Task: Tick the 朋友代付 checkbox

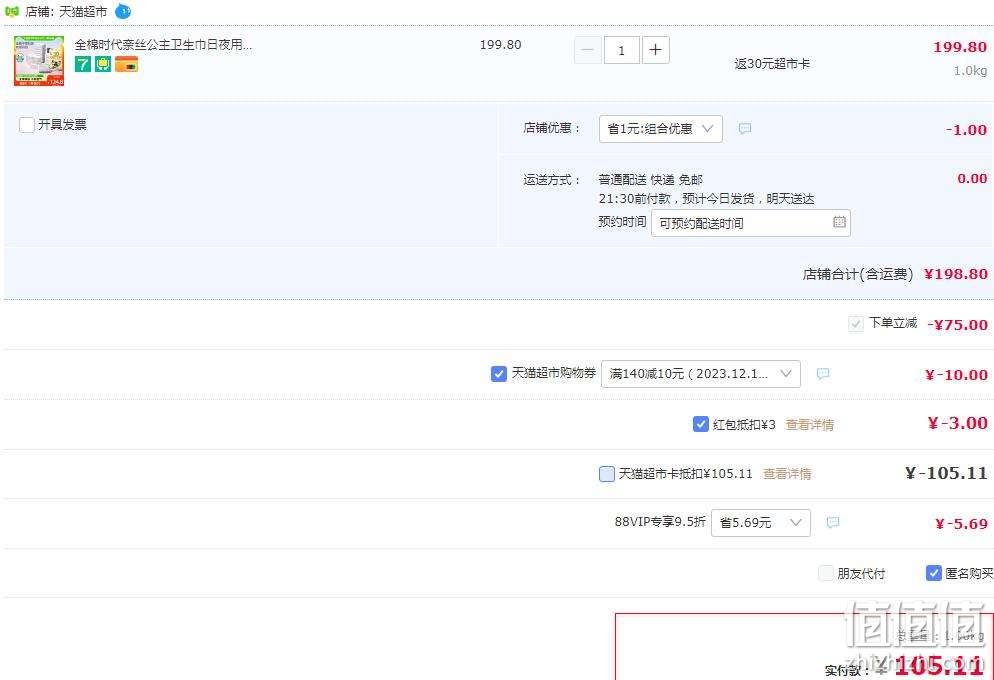Action: 825,574
